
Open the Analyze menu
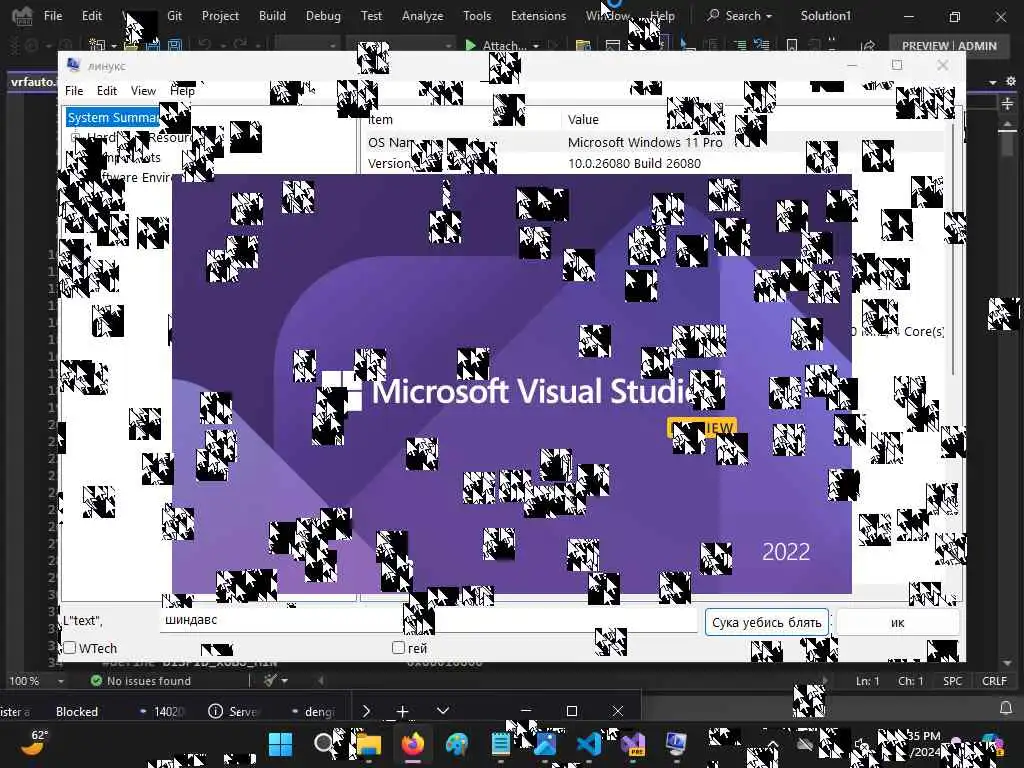423,16
